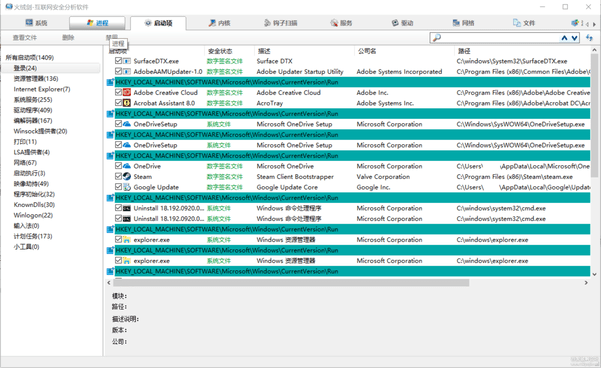Click the app icon in title bar
This screenshot has width=601, height=368.
[x=9, y=7]
